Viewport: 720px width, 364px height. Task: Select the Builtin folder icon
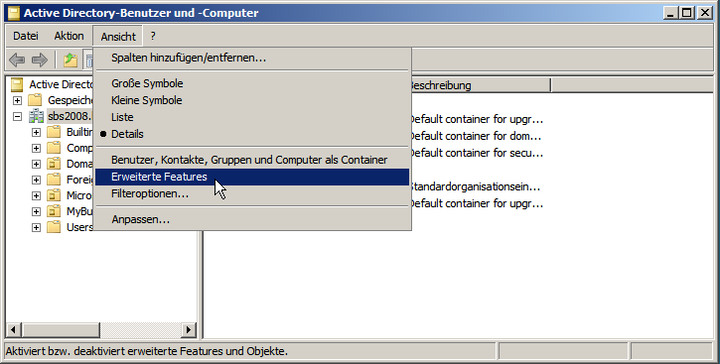pos(54,132)
